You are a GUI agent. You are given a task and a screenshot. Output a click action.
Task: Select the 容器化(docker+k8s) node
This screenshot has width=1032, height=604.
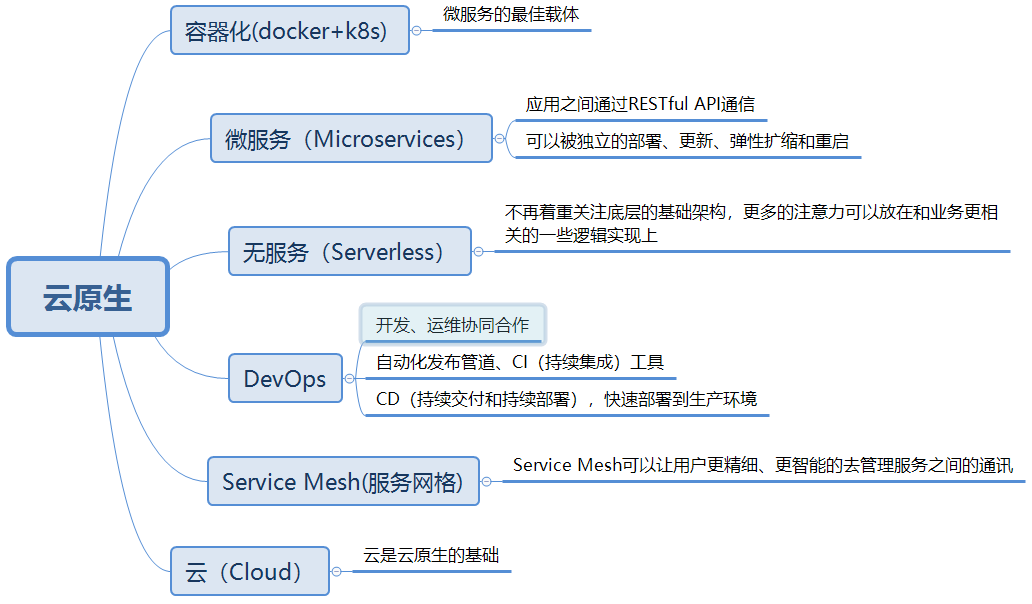(290, 31)
